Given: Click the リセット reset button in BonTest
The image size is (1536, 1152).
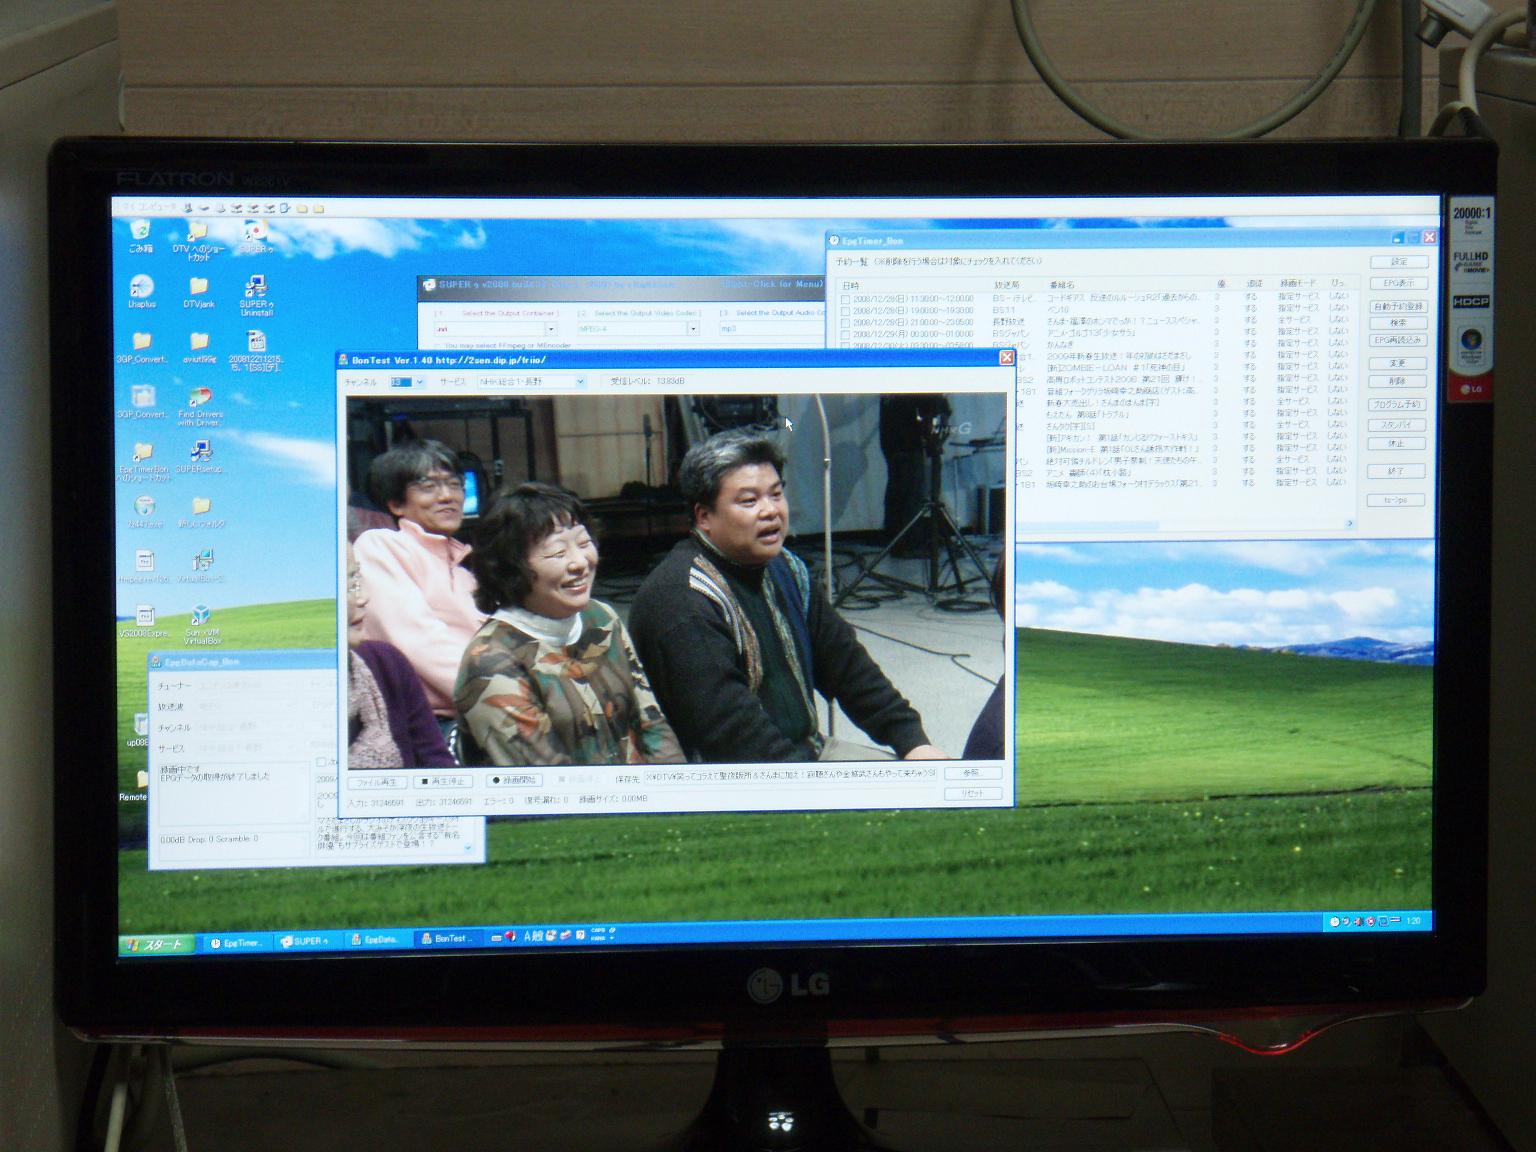Looking at the screenshot, I should (972, 793).
